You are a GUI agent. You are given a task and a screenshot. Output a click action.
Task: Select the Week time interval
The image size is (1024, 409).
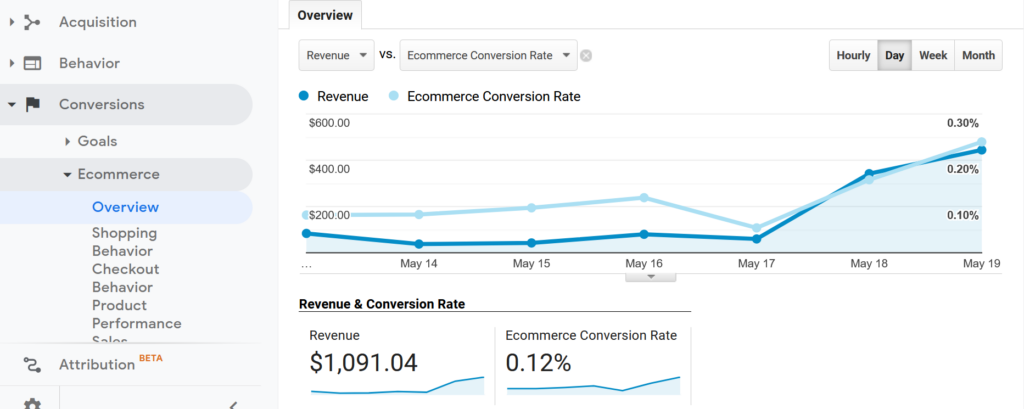[933, 56]
